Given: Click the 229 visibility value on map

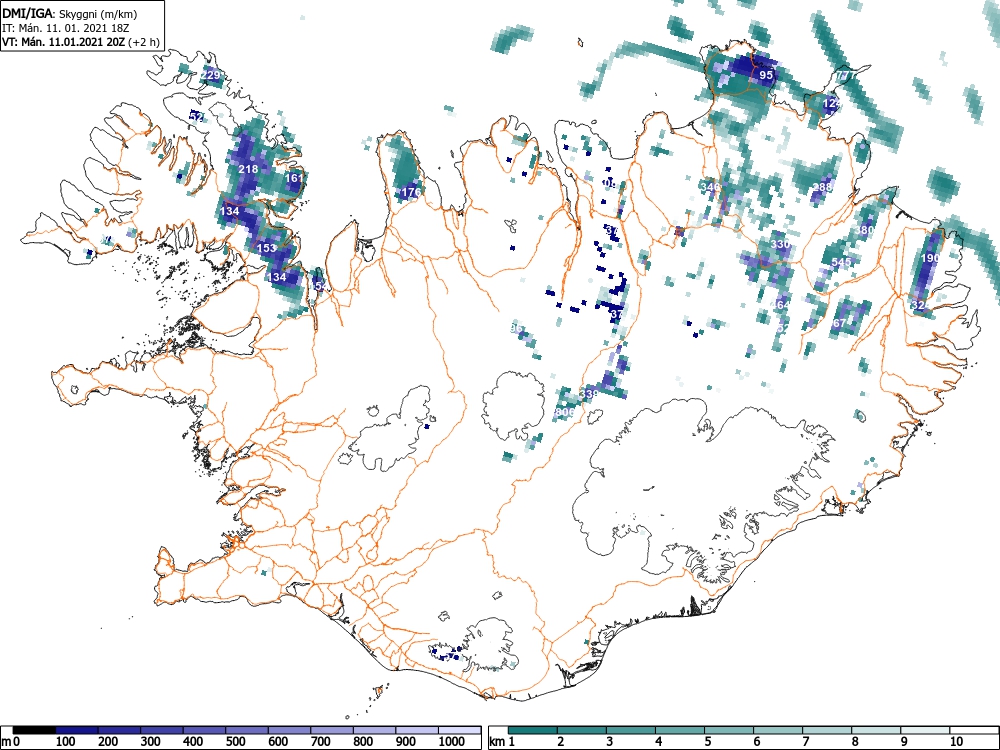Looking at the screenshot, I should (x=210, y=75).
